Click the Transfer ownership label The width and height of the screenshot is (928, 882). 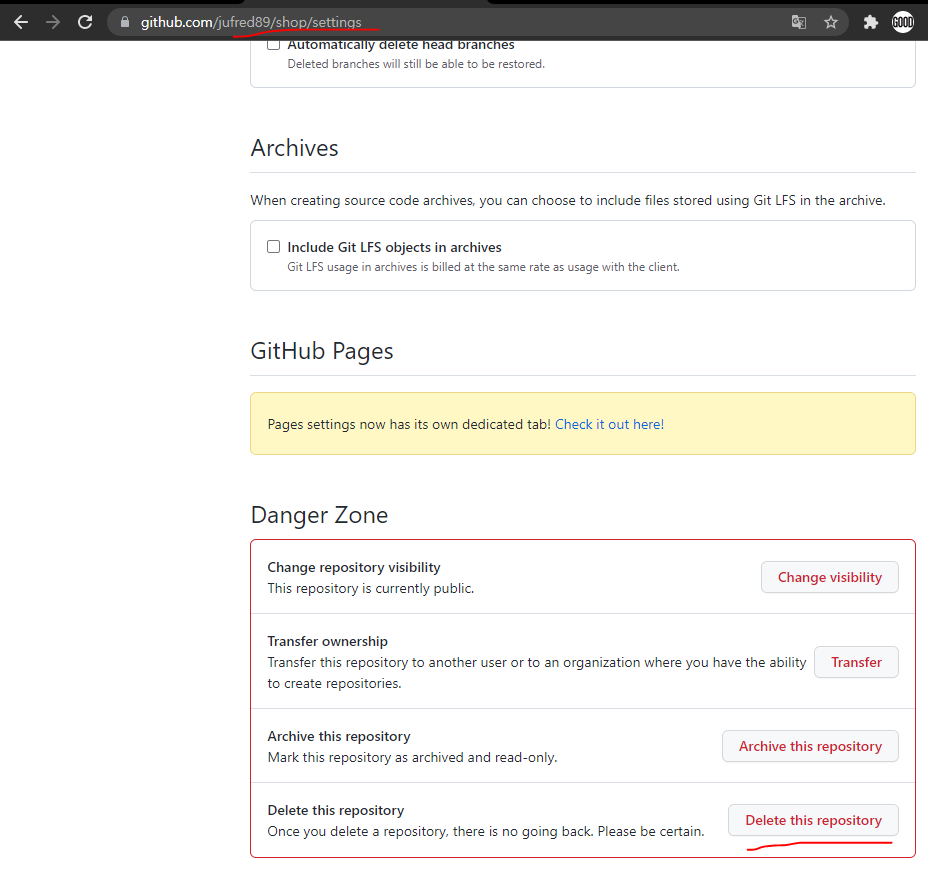(327, 641)
